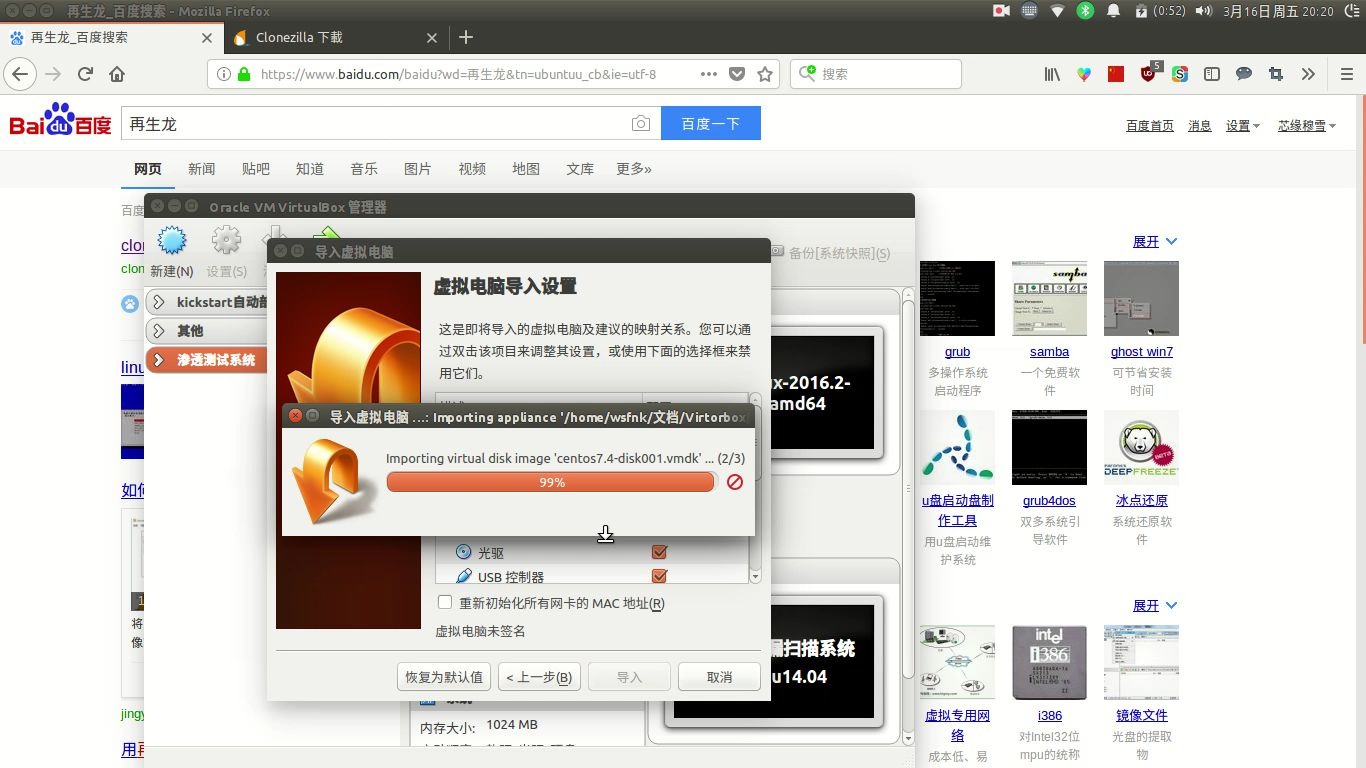Viewport: 1366px width, 768px height.
Task: Select the USB 控制器 icon in import list
Action: coord(464,576)
